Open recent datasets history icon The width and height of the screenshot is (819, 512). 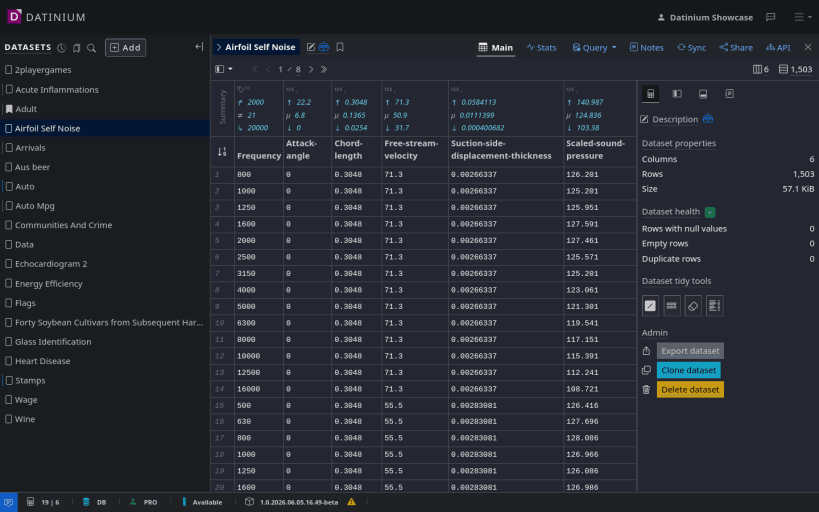pyautogui.click(x=62, y=48)
